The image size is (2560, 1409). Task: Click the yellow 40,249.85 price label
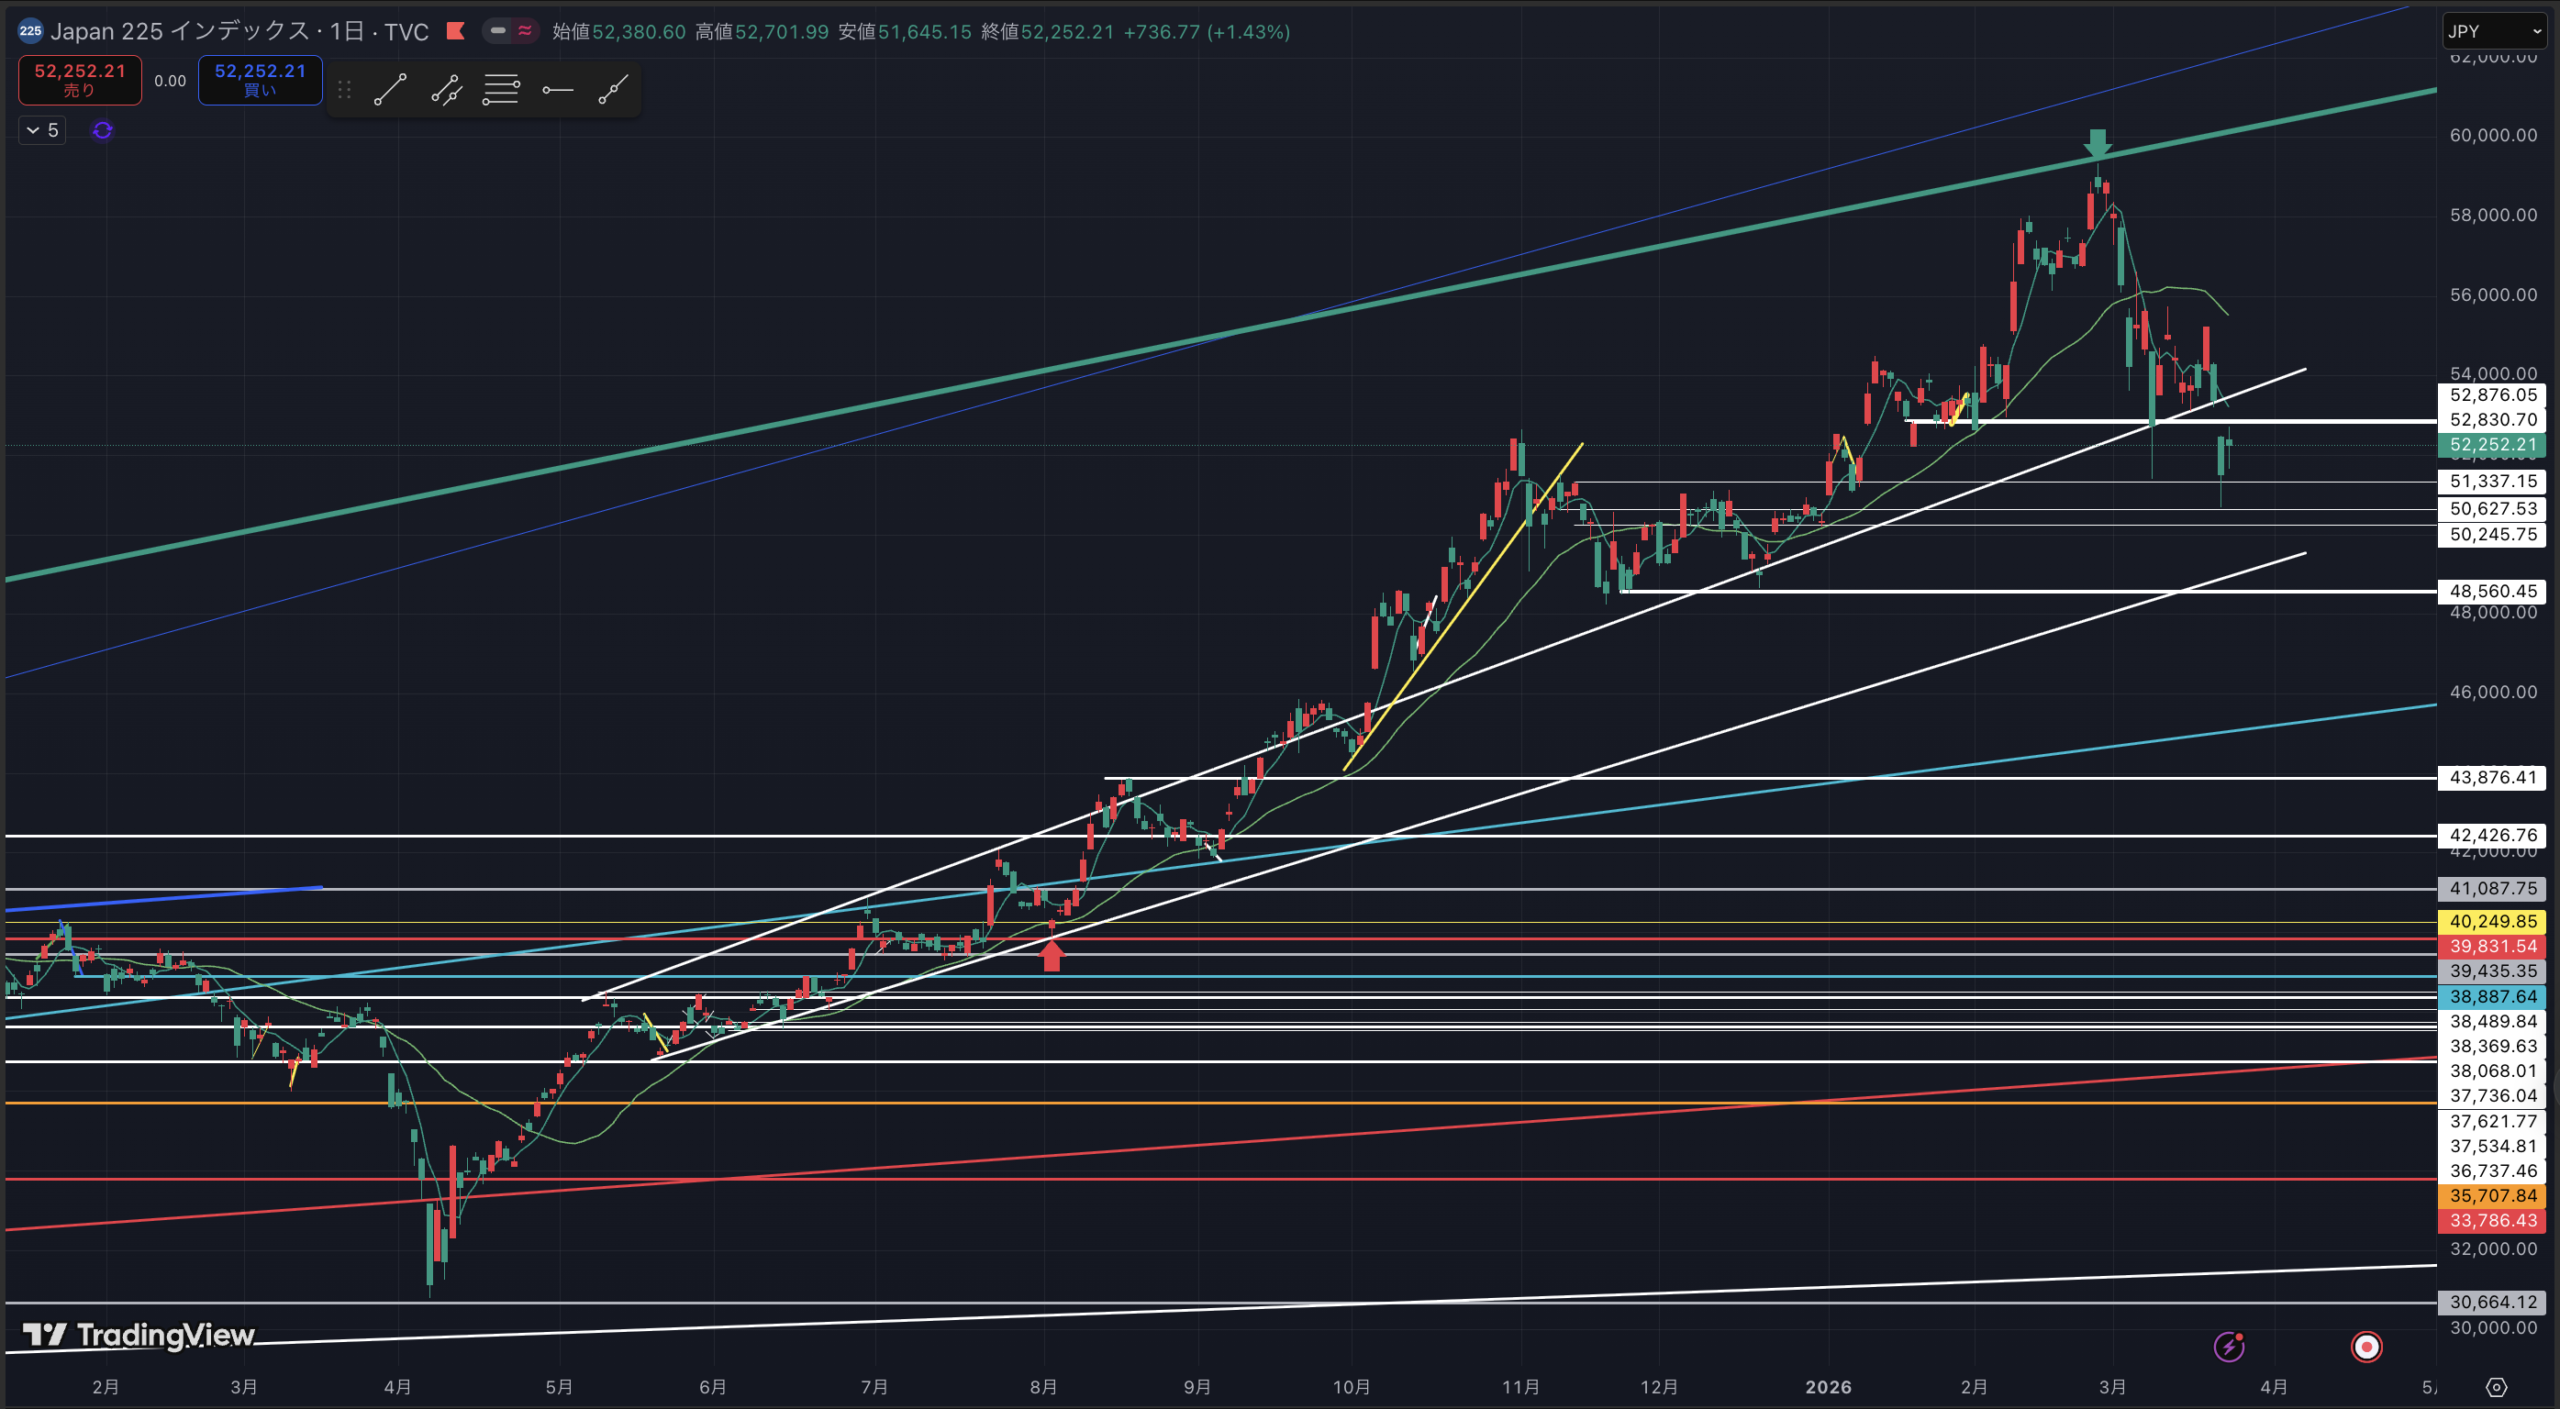(2492, 921)
